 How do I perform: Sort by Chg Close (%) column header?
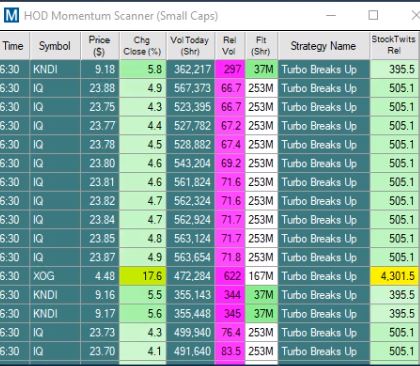click(143, 46)
